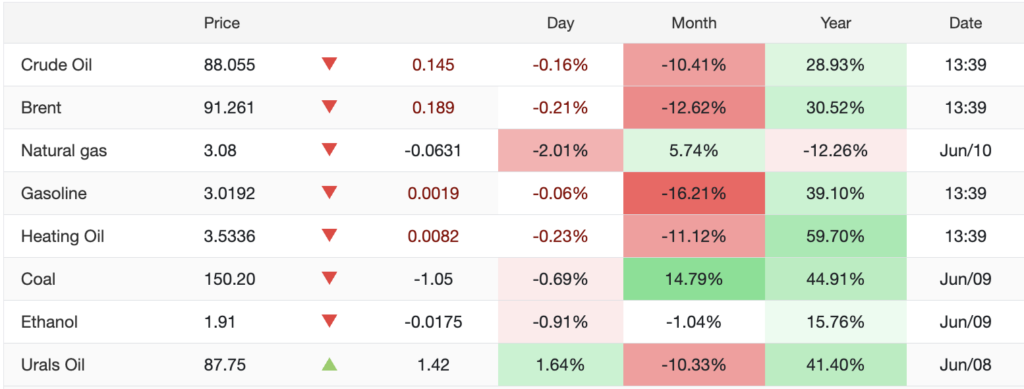This screenshot has height=389, width=1024.
Task: Select Coal price 150.20
Action: tap(229, 279)
